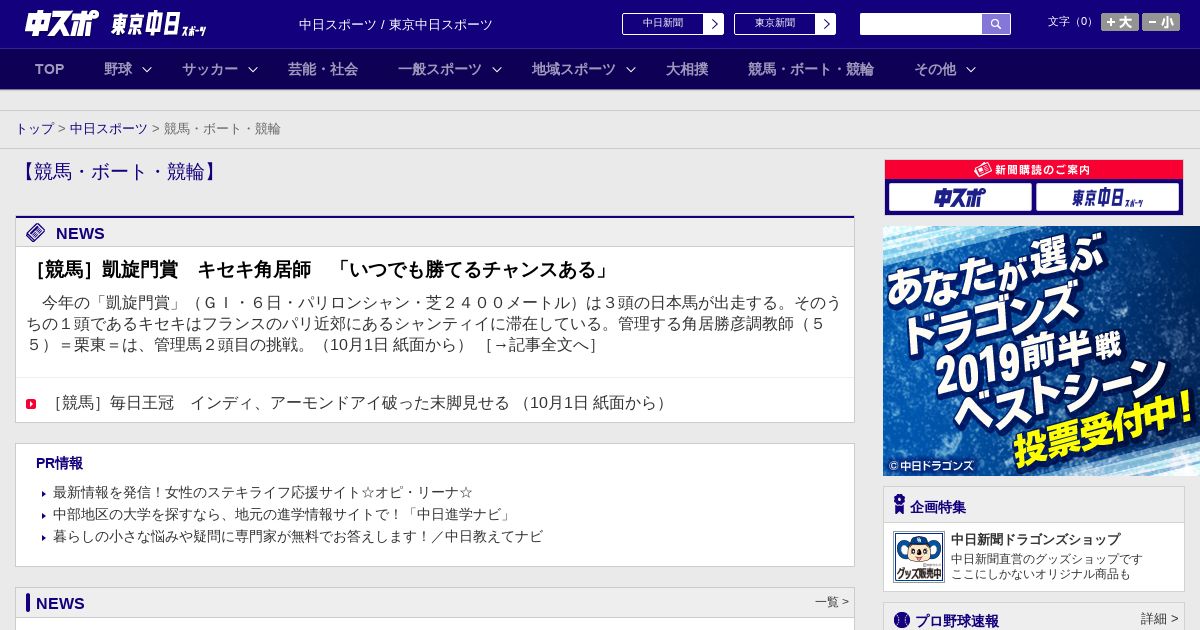Open 競馬・ボート・競輪 navigation item
1200x630 pixels.
click(x=811, y=69)
